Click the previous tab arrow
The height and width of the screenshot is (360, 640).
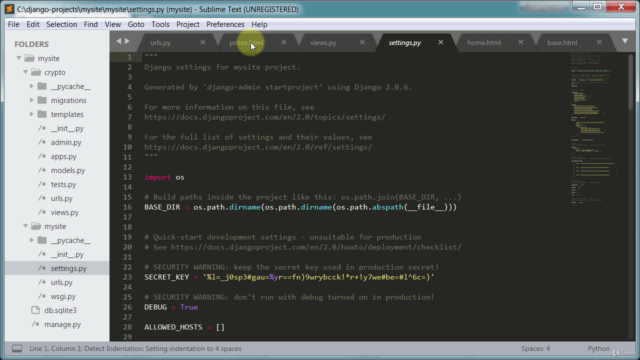(119, 41)
